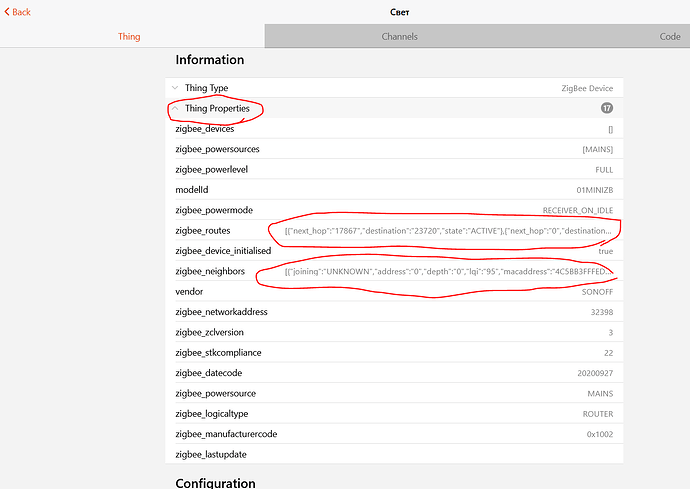Image resolution: width=690 pixels, height=489 pixels.
Task: Switch to the Thing tab
Action: [x=129, y=36]
